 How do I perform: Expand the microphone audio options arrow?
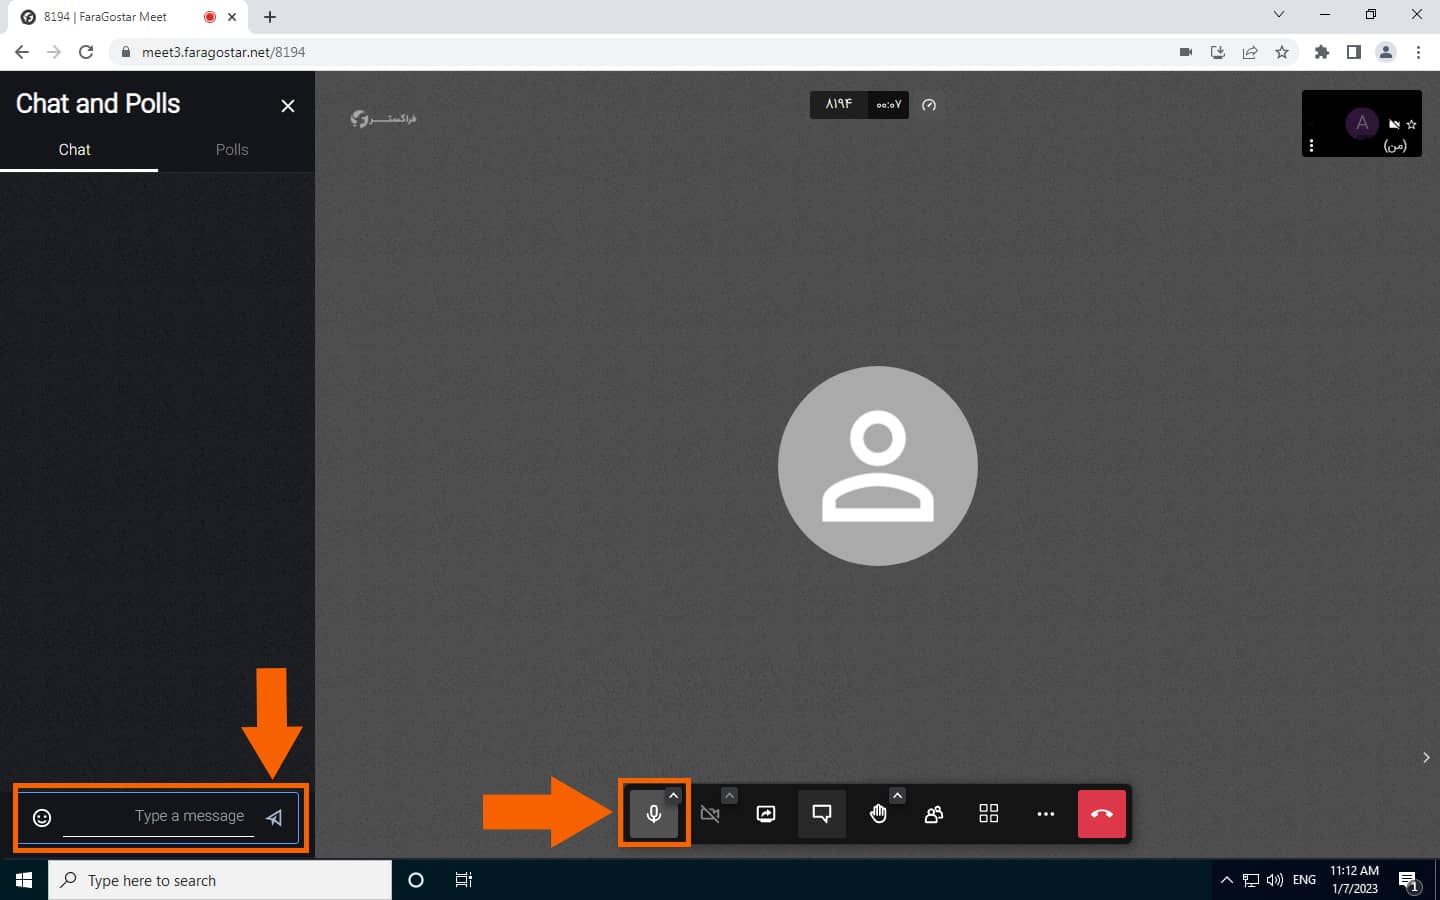point(674,796)
